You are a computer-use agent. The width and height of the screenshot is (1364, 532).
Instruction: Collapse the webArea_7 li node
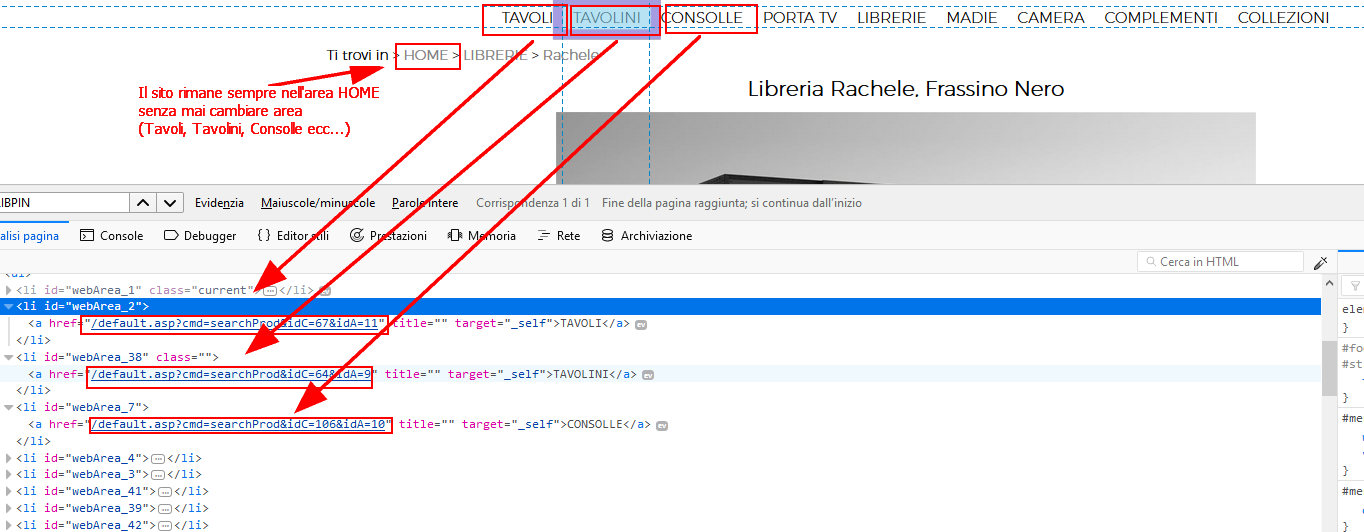pos(9,408)
